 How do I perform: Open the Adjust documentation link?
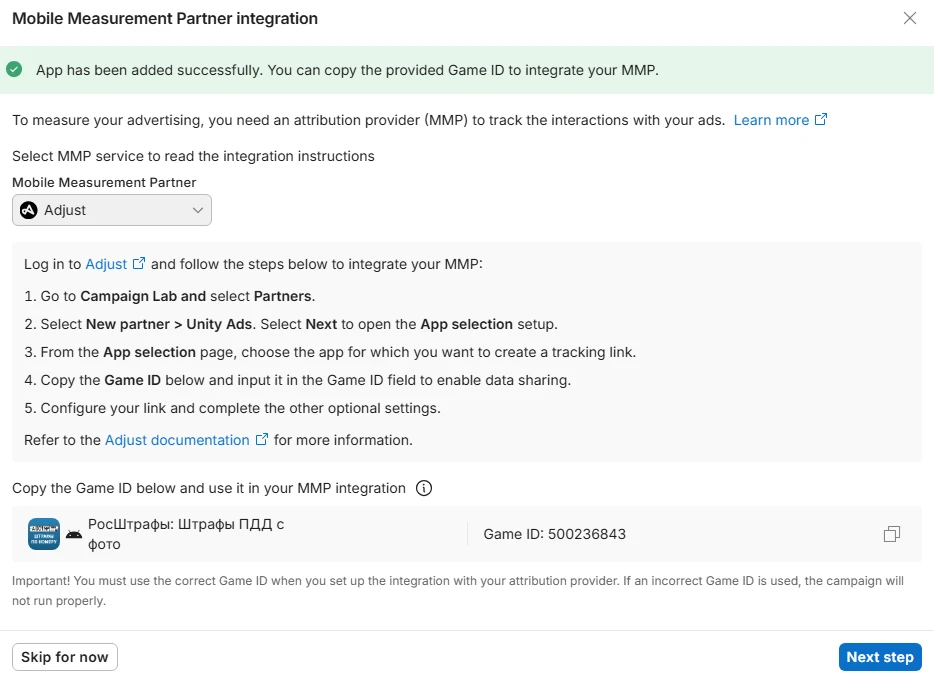pos(177,440)
